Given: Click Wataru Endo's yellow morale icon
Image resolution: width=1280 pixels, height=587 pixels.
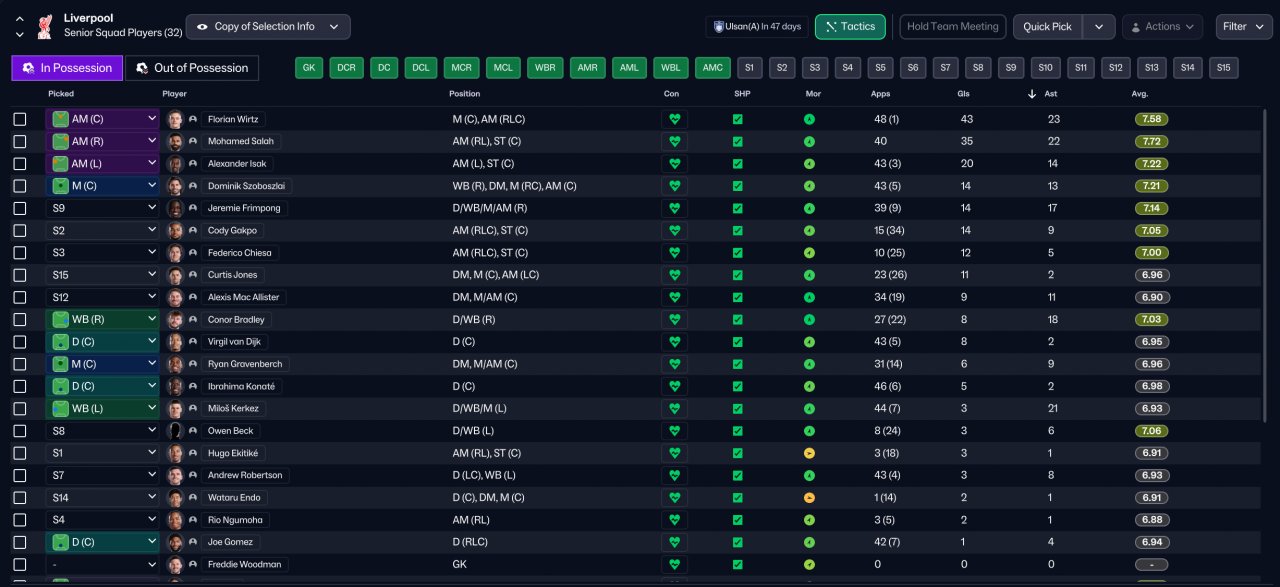Looking at the screenshot, I should point(809,498).
